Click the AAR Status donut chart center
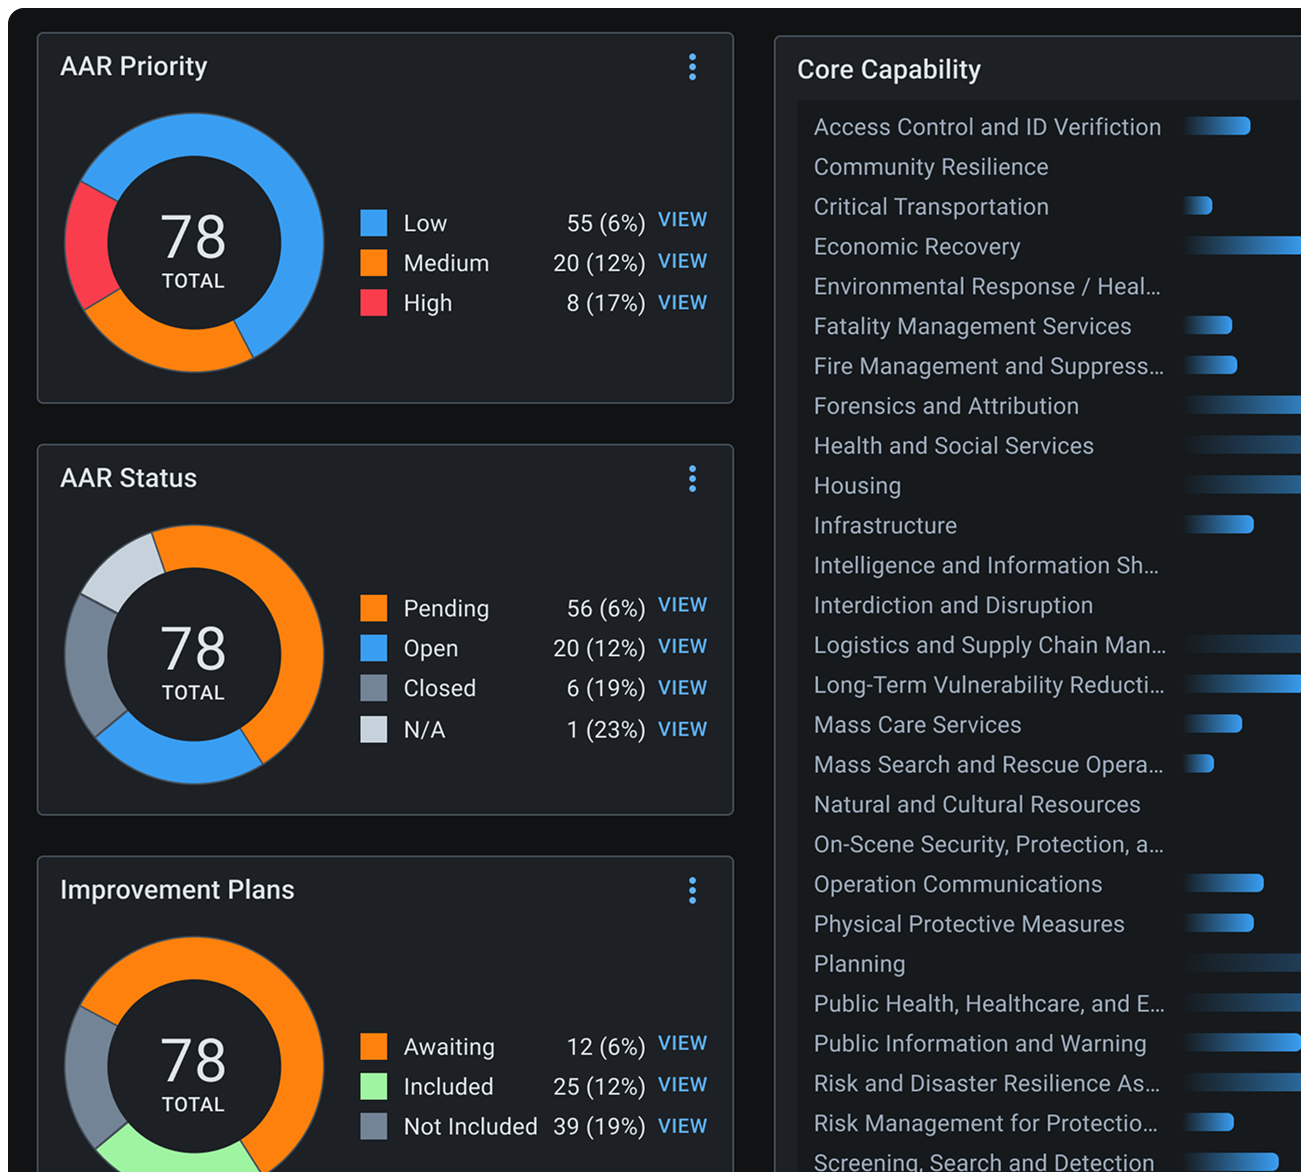 tap(194, 660)
